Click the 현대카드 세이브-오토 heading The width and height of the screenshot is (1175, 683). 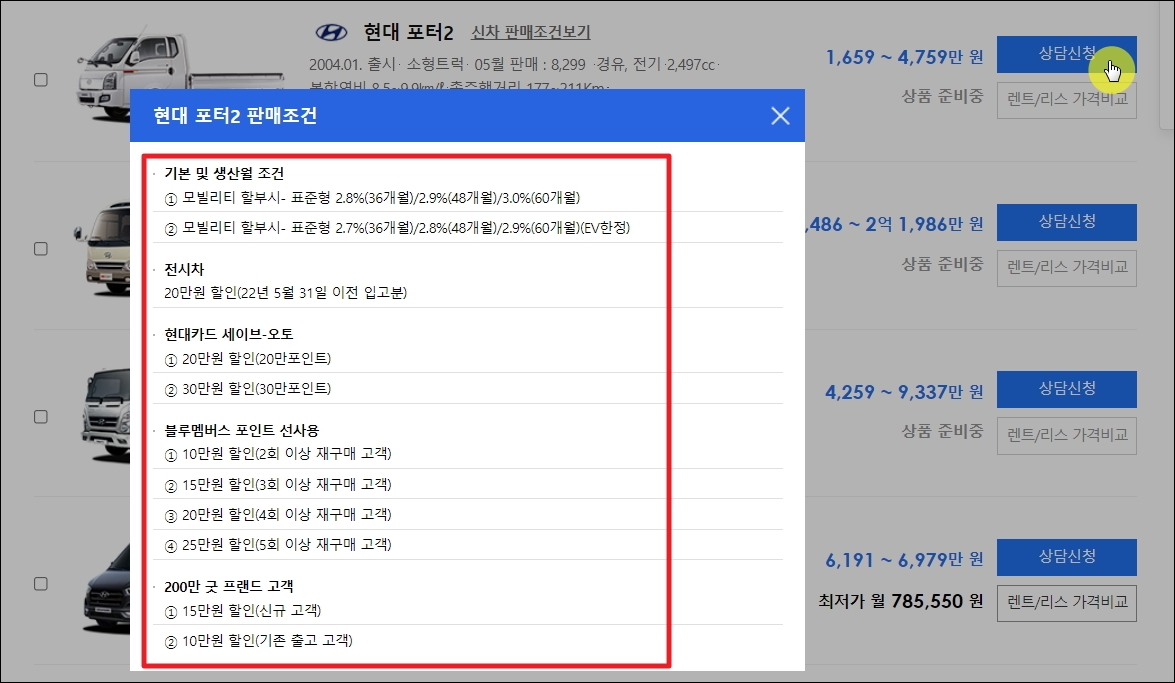[x=229, y=334]
